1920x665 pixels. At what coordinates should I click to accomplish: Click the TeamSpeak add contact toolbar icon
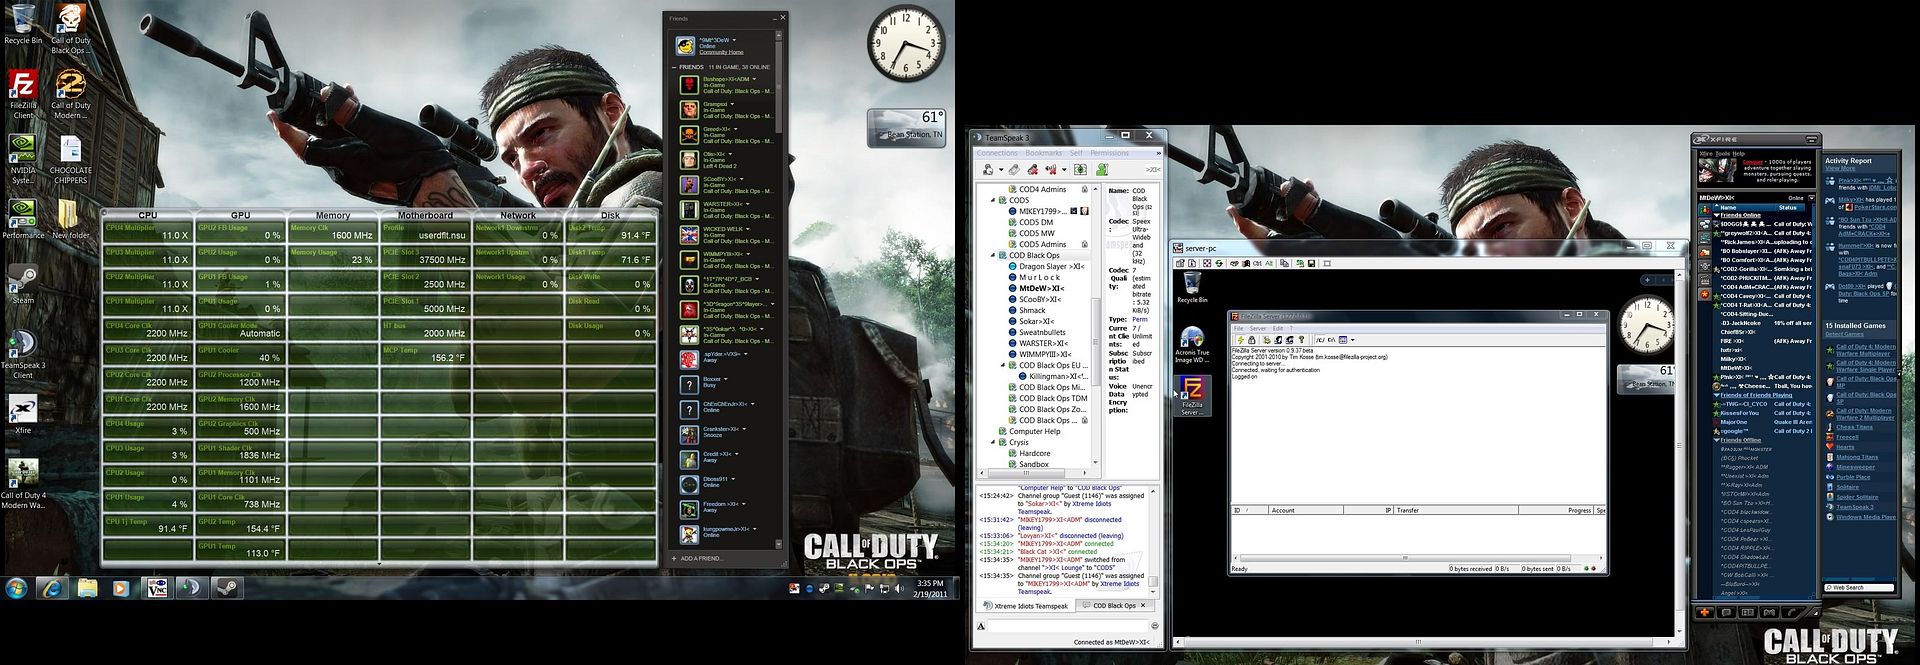pos(1102,169)
